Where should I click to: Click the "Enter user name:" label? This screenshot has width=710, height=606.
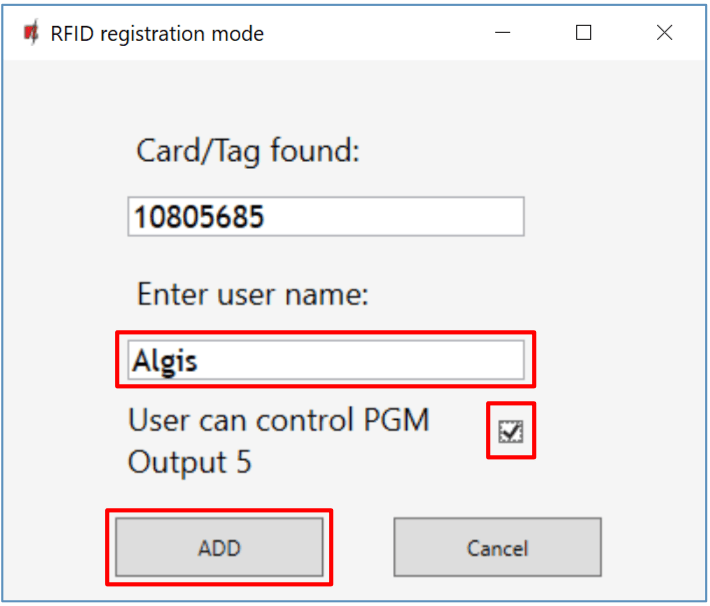coord(253,295)
